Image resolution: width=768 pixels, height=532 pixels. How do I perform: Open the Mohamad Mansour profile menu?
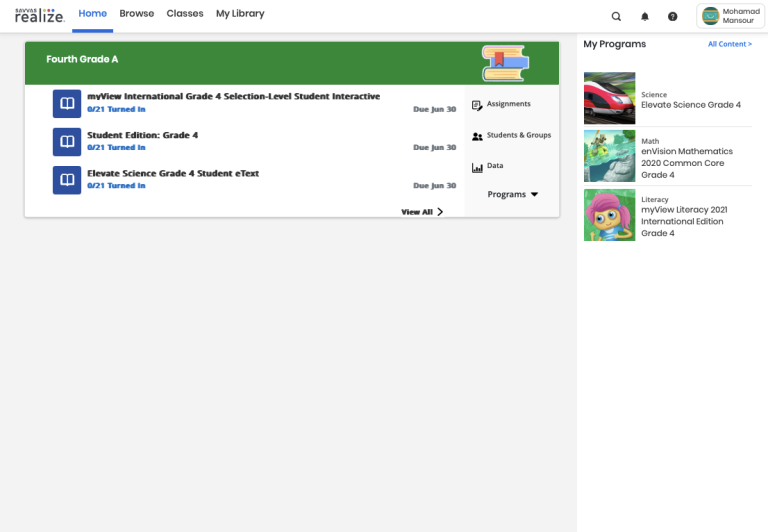tap(730, 16)
